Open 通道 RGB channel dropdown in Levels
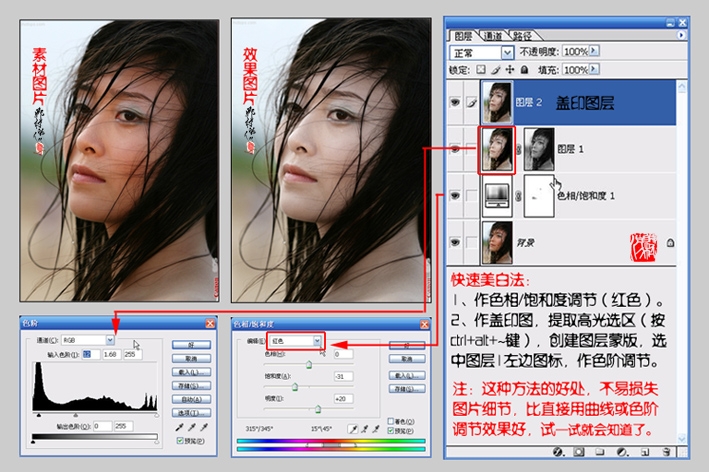Viewport: 709px width, 472px height. [x=110, y=340]
